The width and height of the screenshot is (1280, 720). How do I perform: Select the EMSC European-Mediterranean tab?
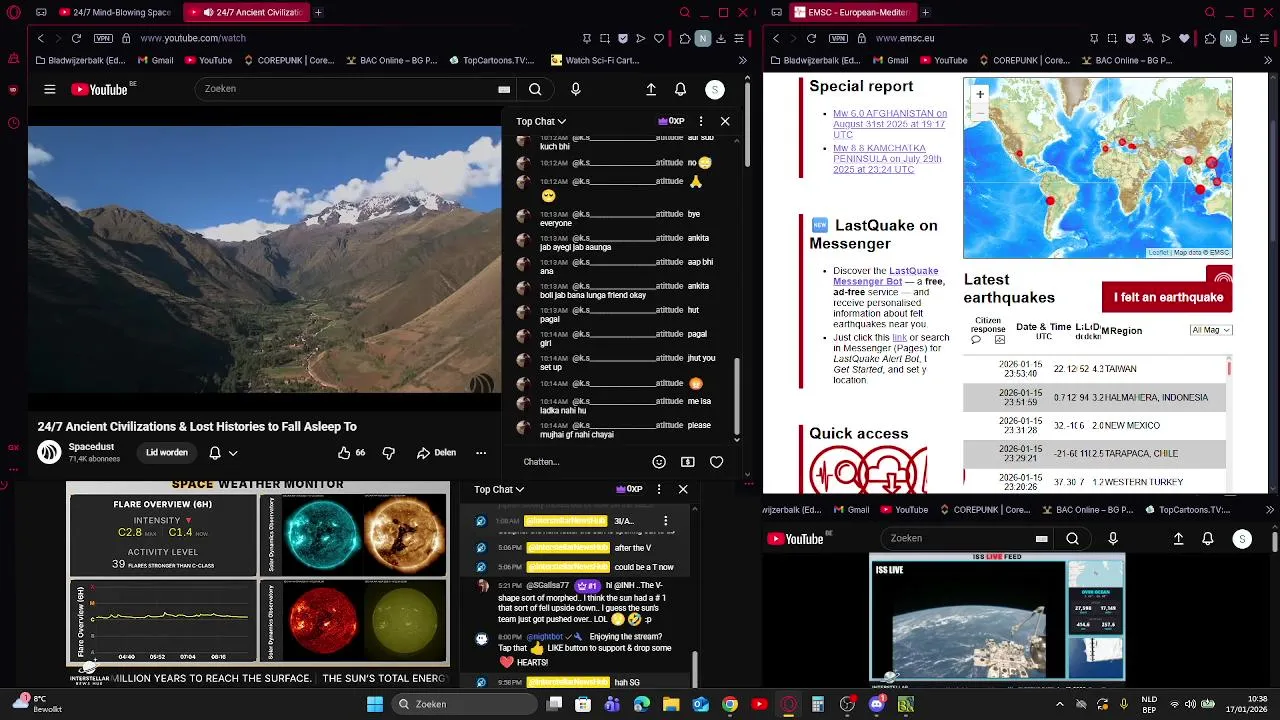pos(852,13)
